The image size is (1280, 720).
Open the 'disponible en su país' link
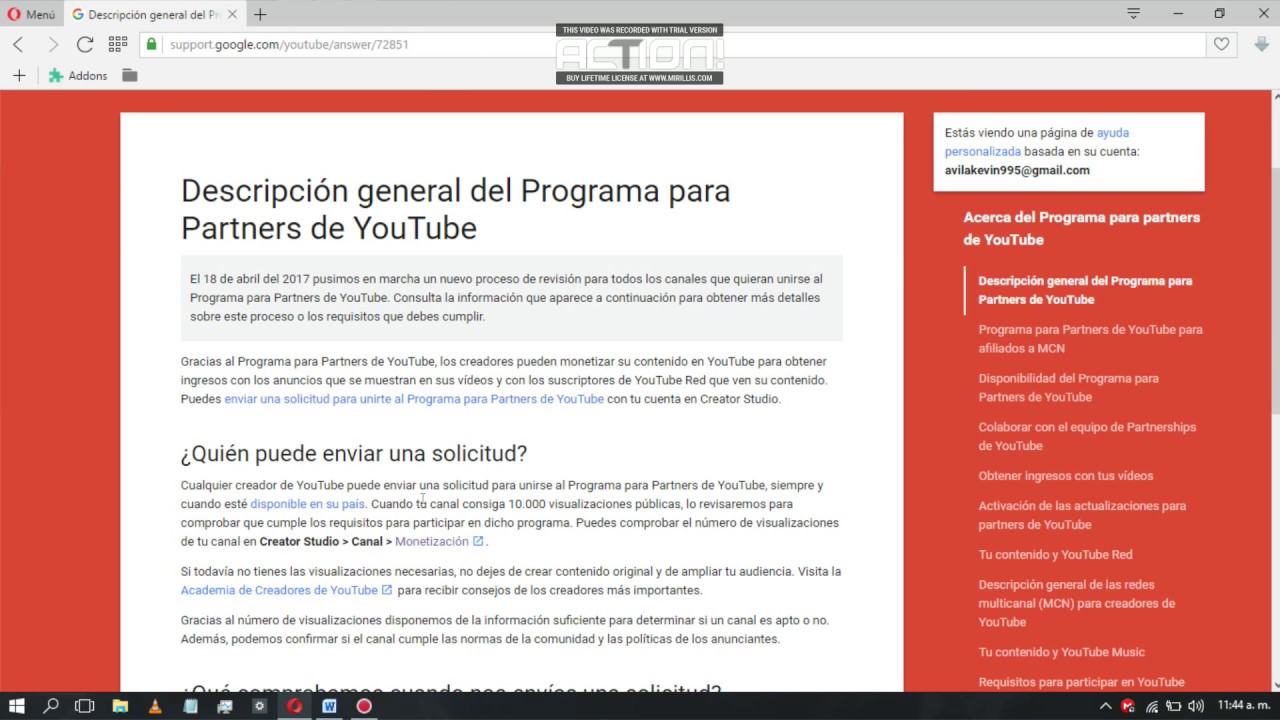[x=307, y=504]
